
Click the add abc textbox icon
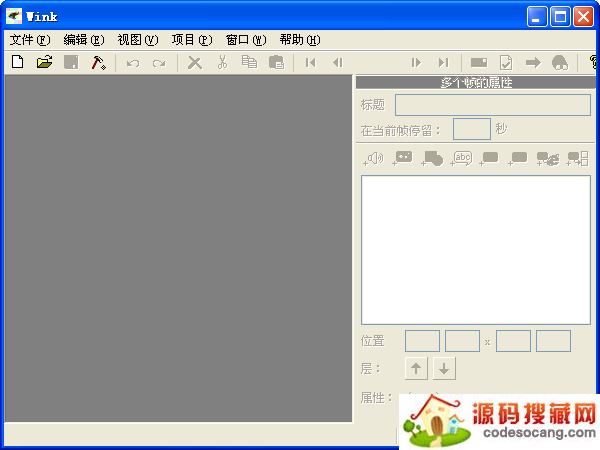461,158
